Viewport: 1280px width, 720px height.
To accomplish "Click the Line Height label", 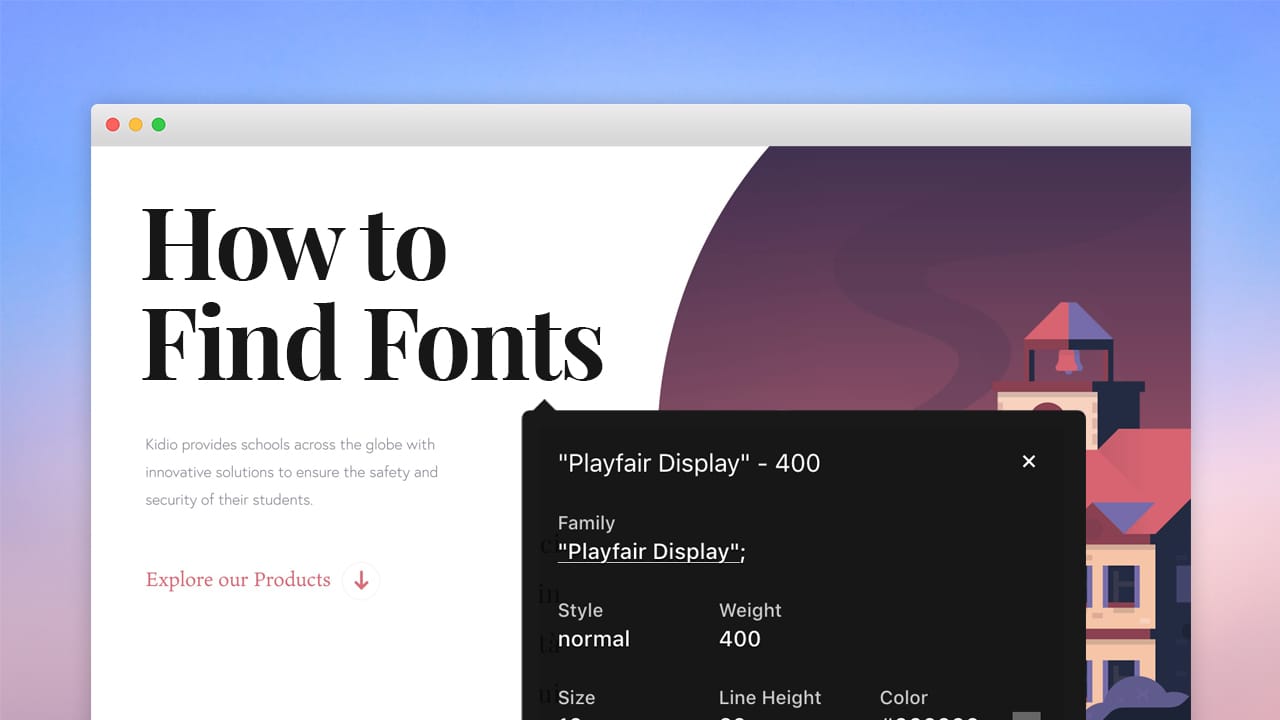I will click(770, 698).
